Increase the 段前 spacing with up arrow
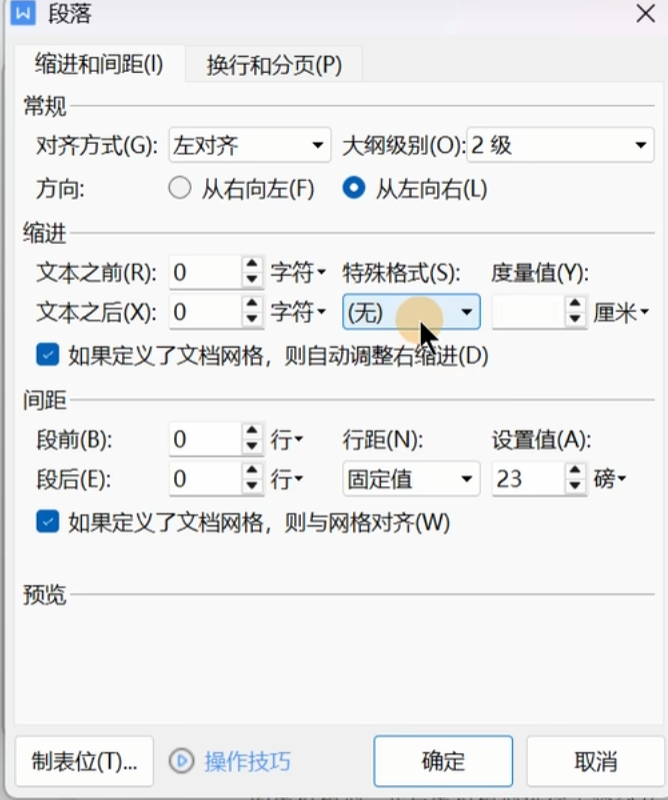The image size is (668, 800). click(x=252, y=431)
